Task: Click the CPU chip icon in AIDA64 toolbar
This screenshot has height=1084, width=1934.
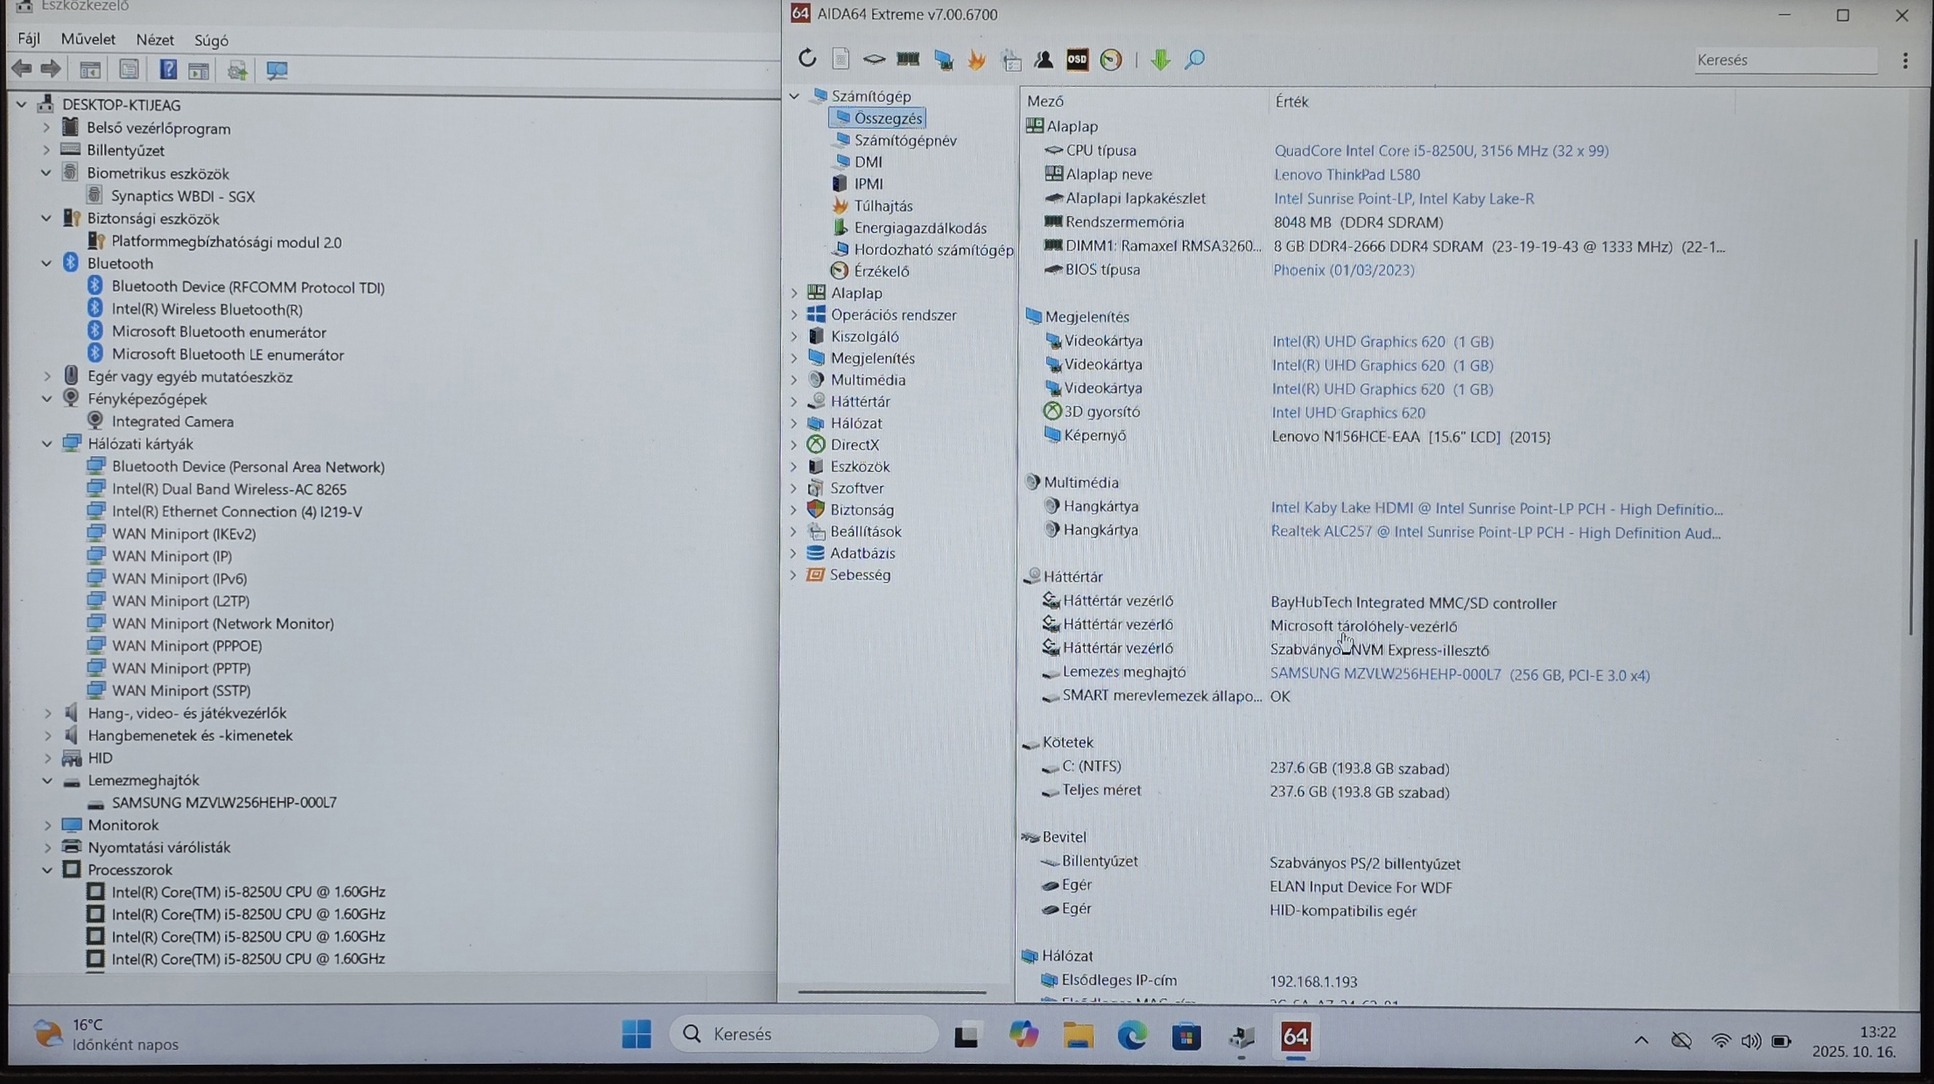Action: (x=874, y=60)
